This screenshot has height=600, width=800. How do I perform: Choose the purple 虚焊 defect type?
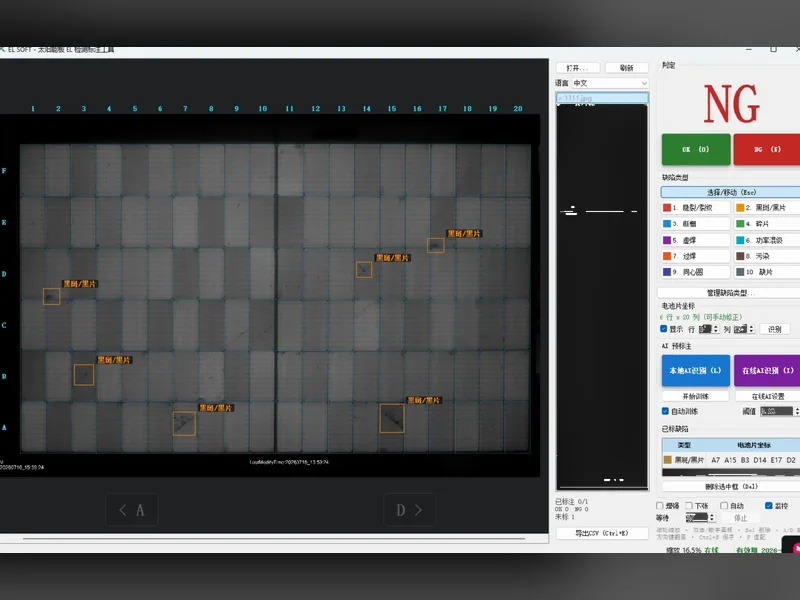pyautogui.click(x=695, y=240)
